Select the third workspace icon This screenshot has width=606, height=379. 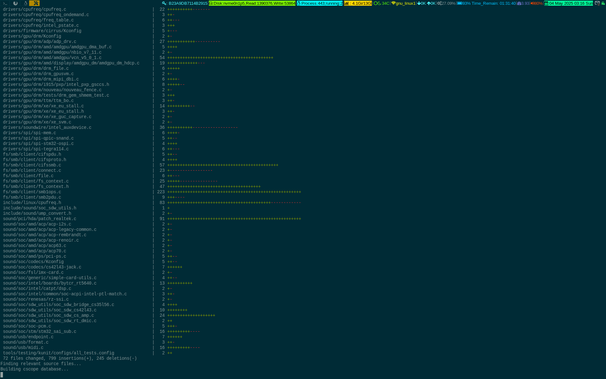[x=26, y=3]
